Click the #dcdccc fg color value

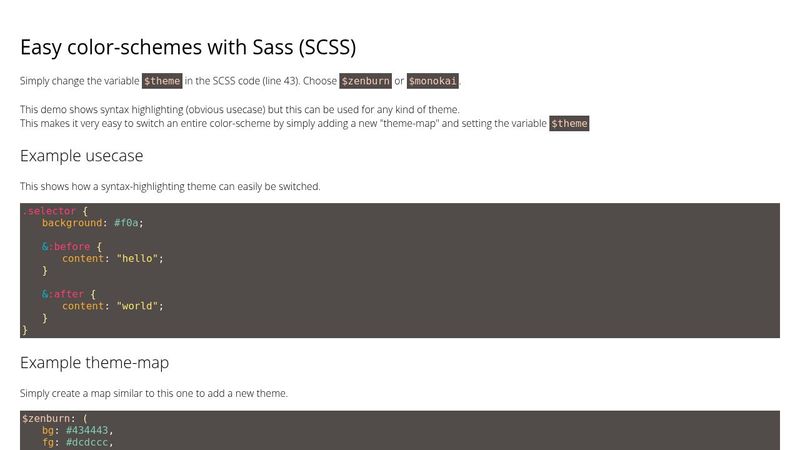click(89, 442)
